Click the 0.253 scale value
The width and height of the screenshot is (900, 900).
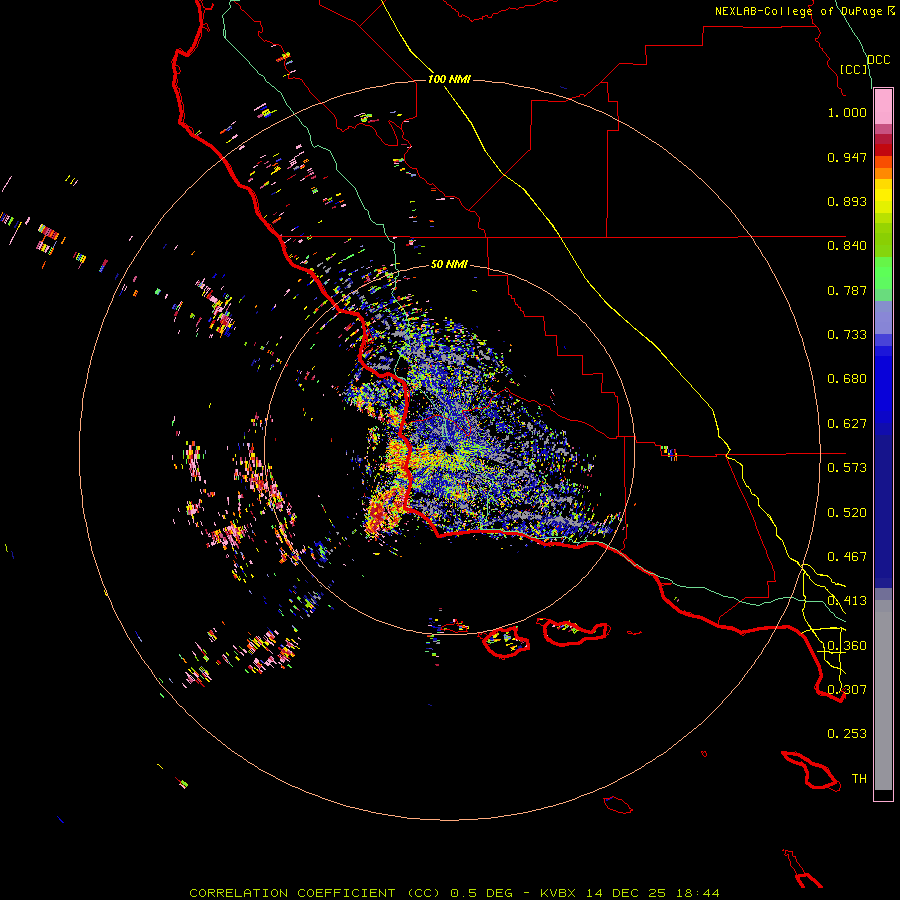click(847, 734)
